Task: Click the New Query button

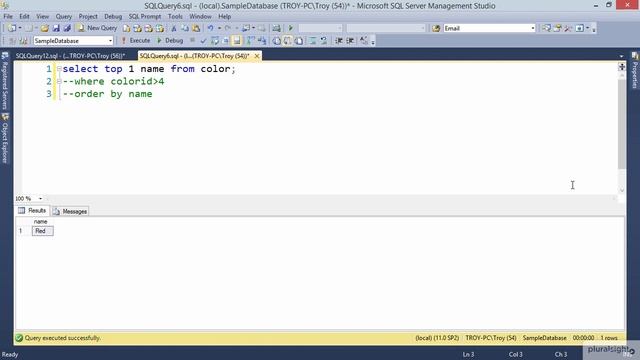Action: click(x=98, y=28)
